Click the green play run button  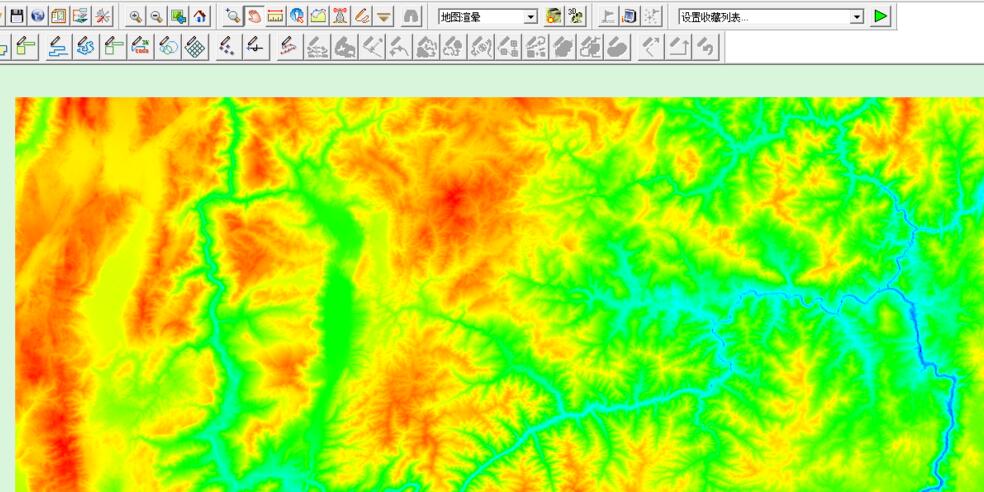(x=880, y=16)
